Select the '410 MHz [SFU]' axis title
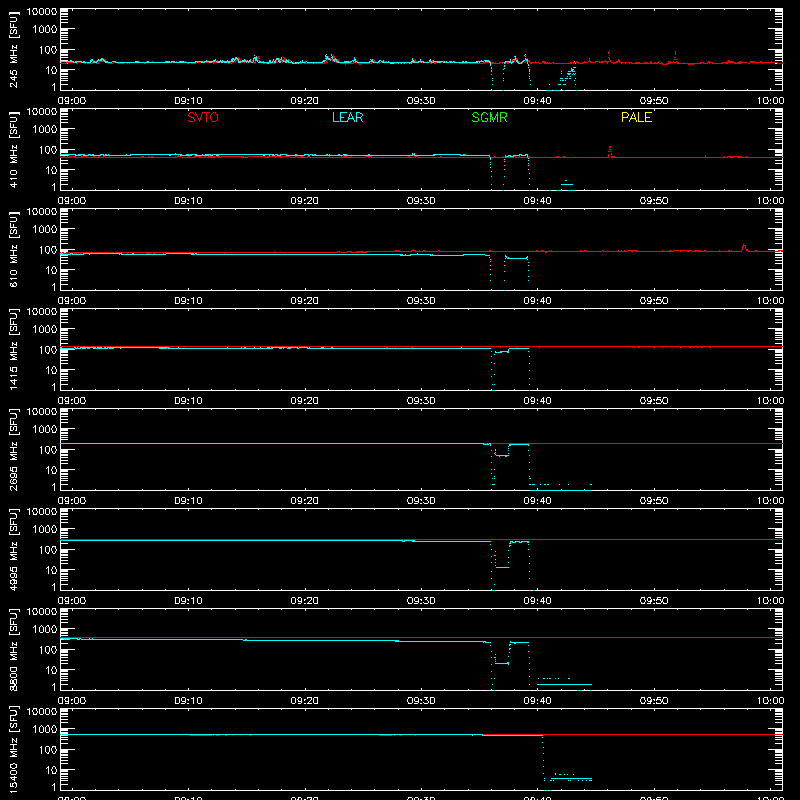This screenshot has width=800, height=800. [14, 149]
